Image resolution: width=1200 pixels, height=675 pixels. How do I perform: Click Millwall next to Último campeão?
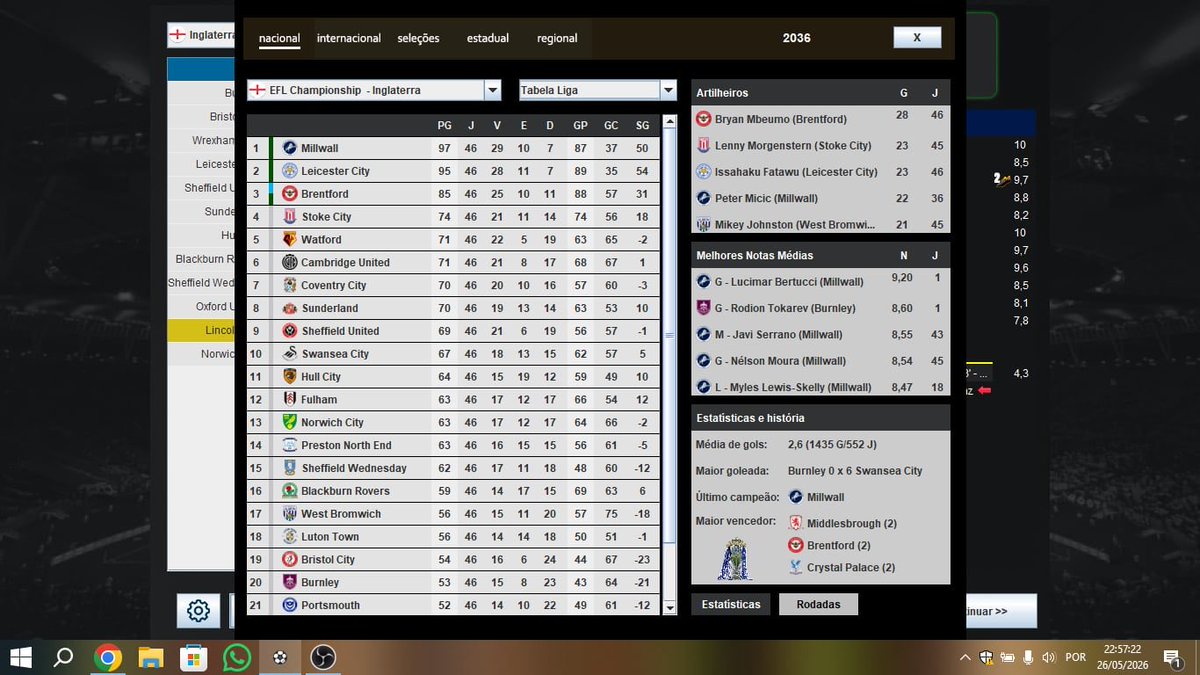(825, 497)
